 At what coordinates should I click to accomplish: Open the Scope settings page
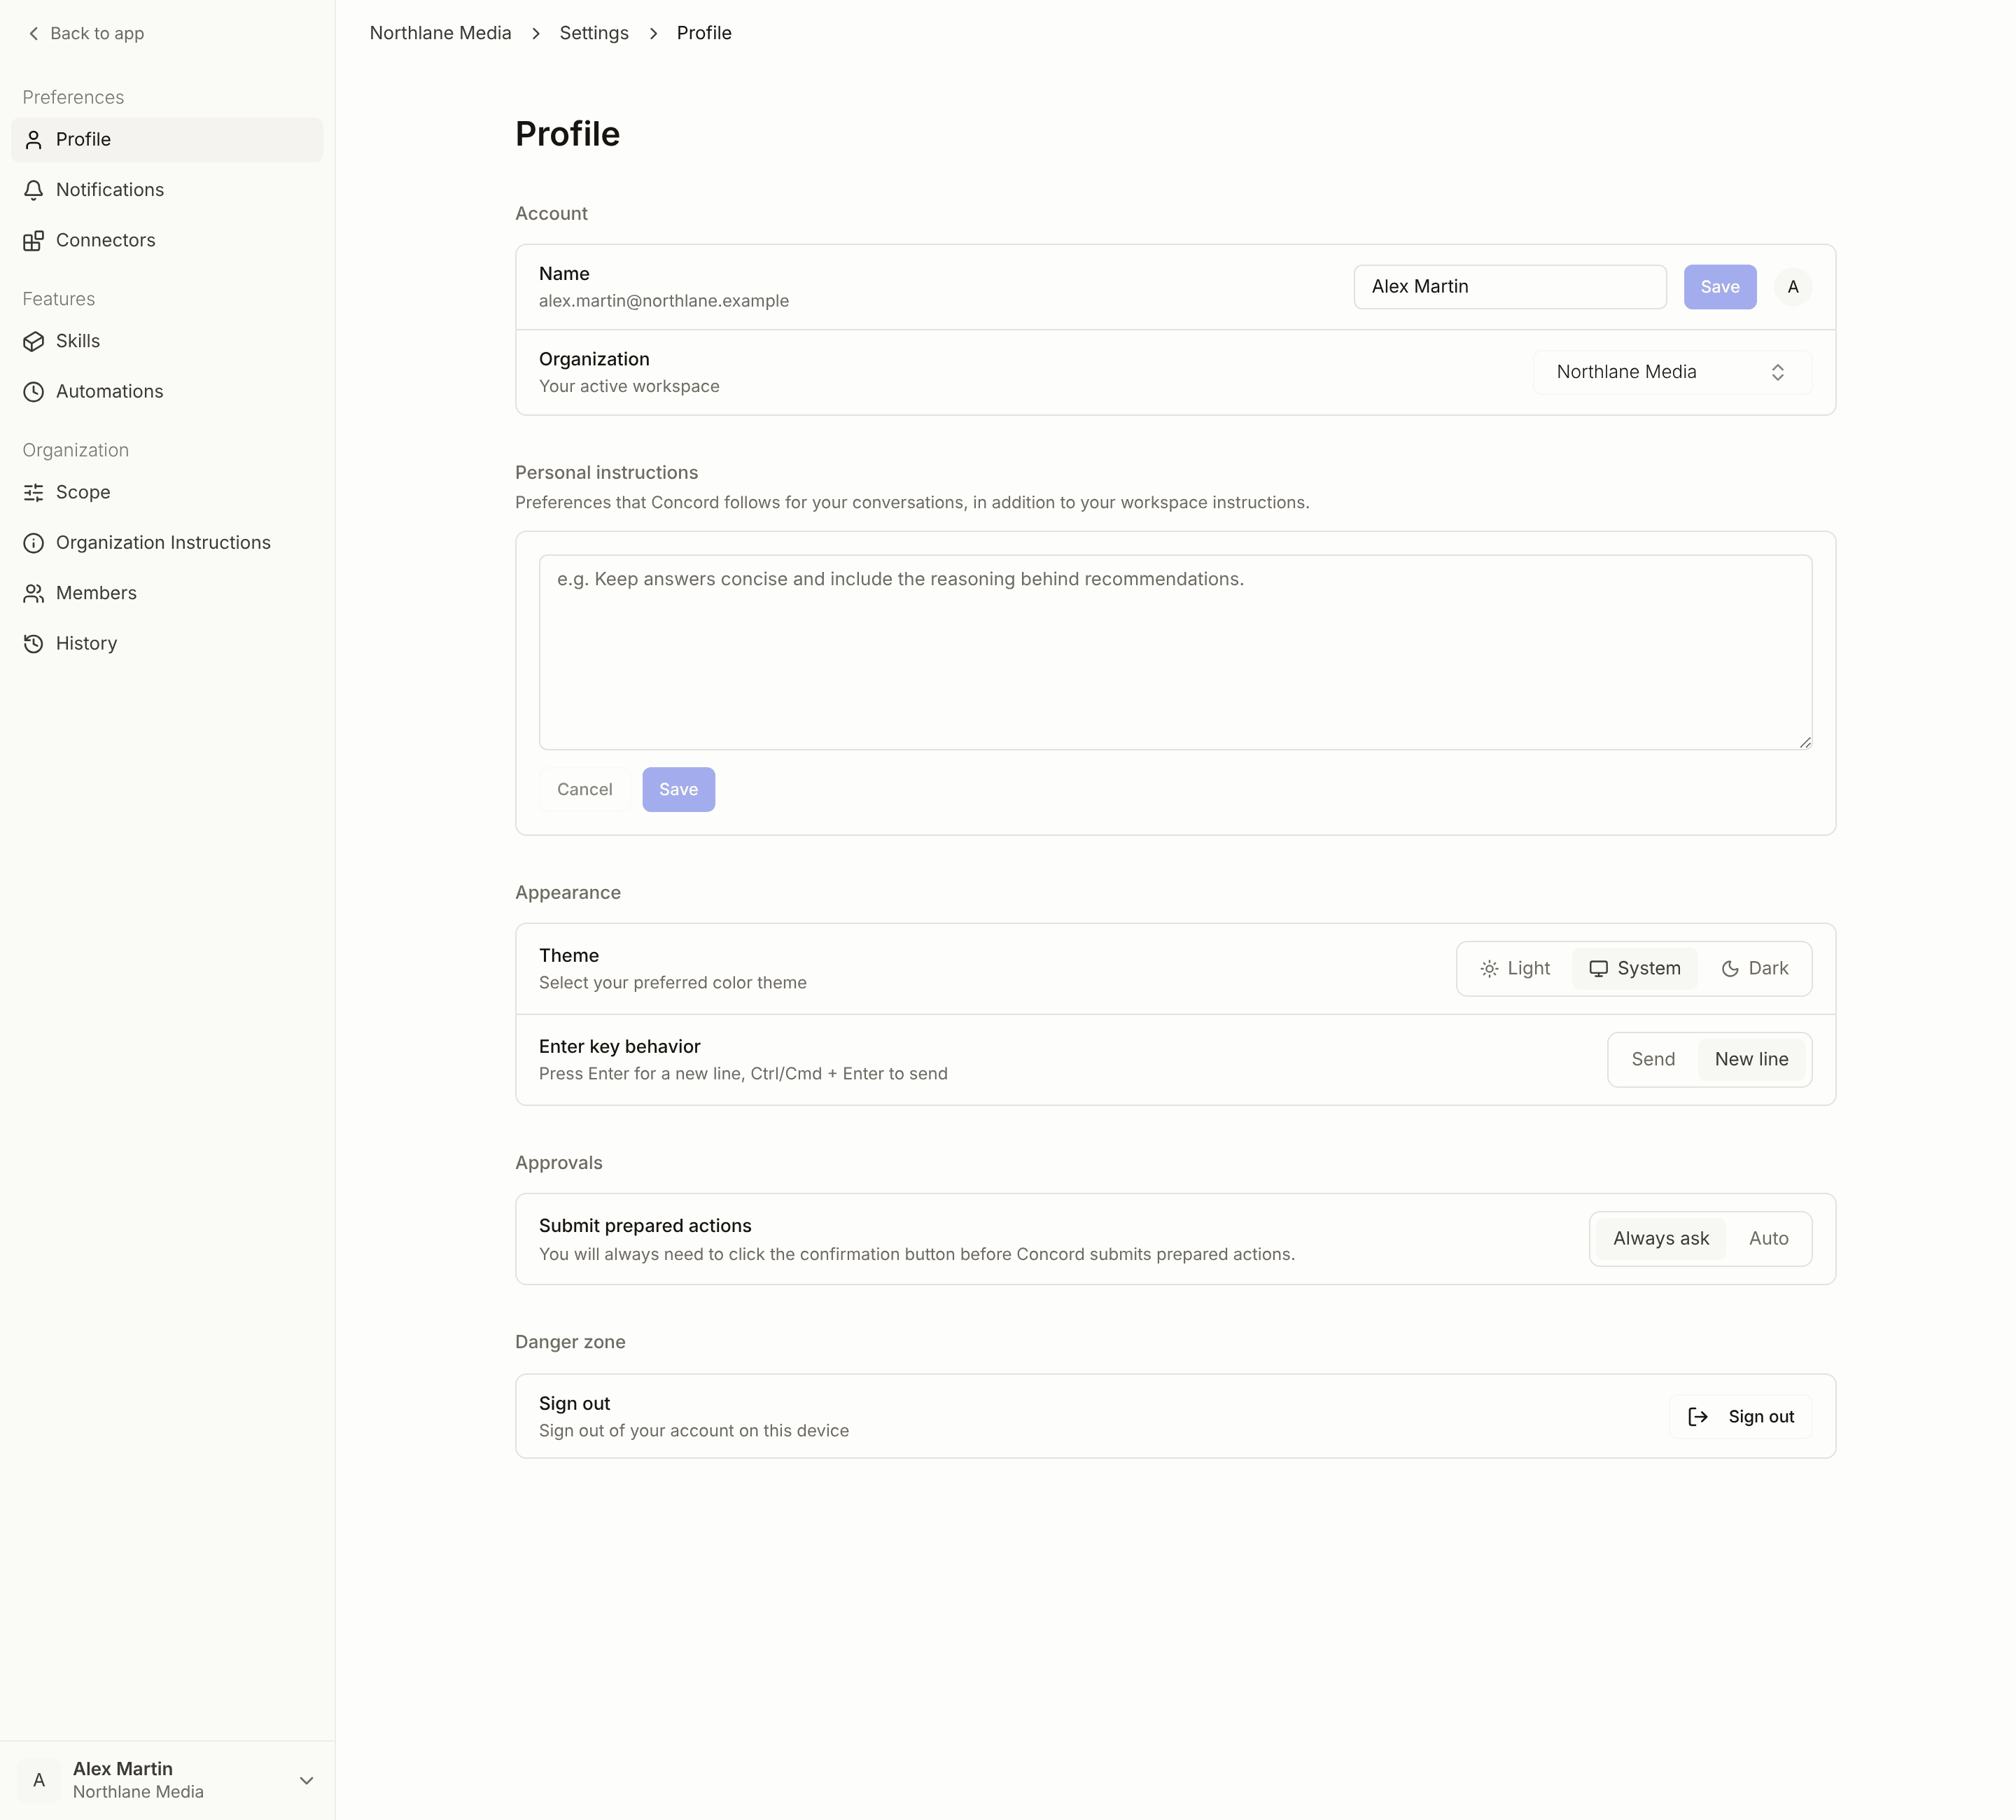(167, 493)
